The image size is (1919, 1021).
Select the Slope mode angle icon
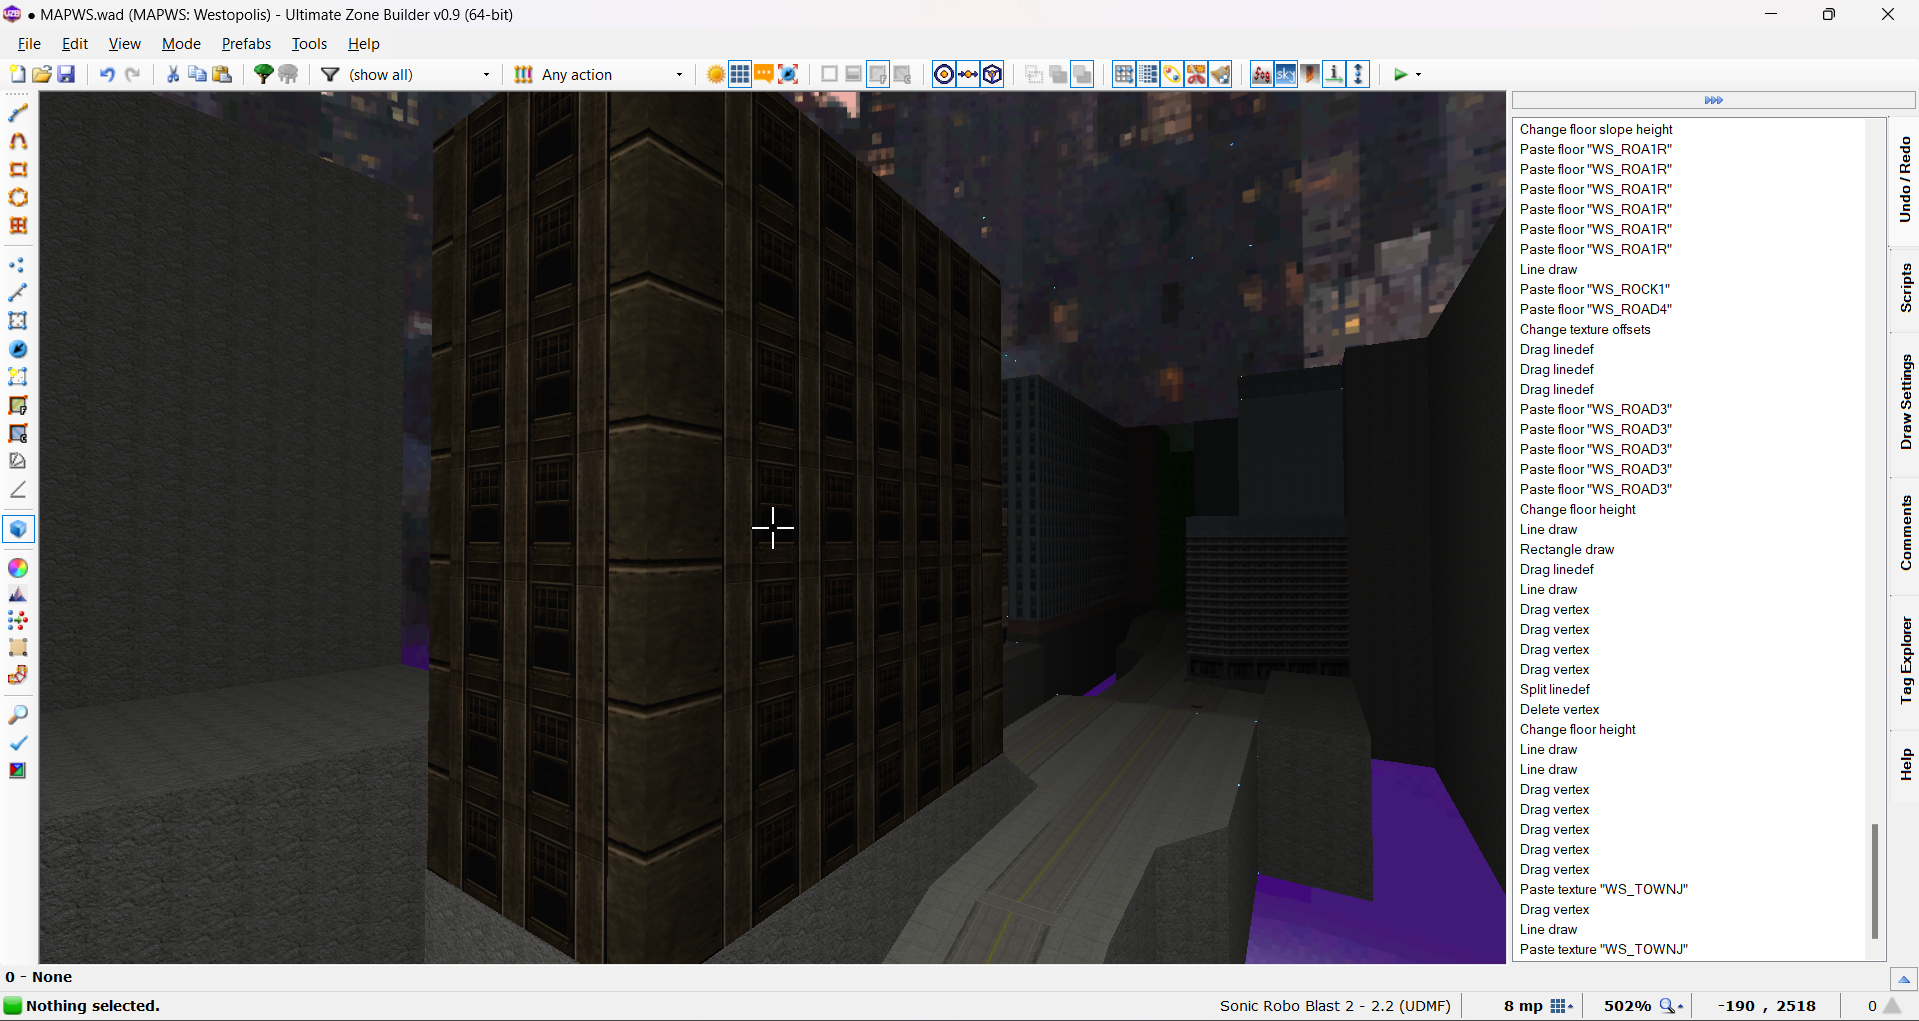(18, 489)
